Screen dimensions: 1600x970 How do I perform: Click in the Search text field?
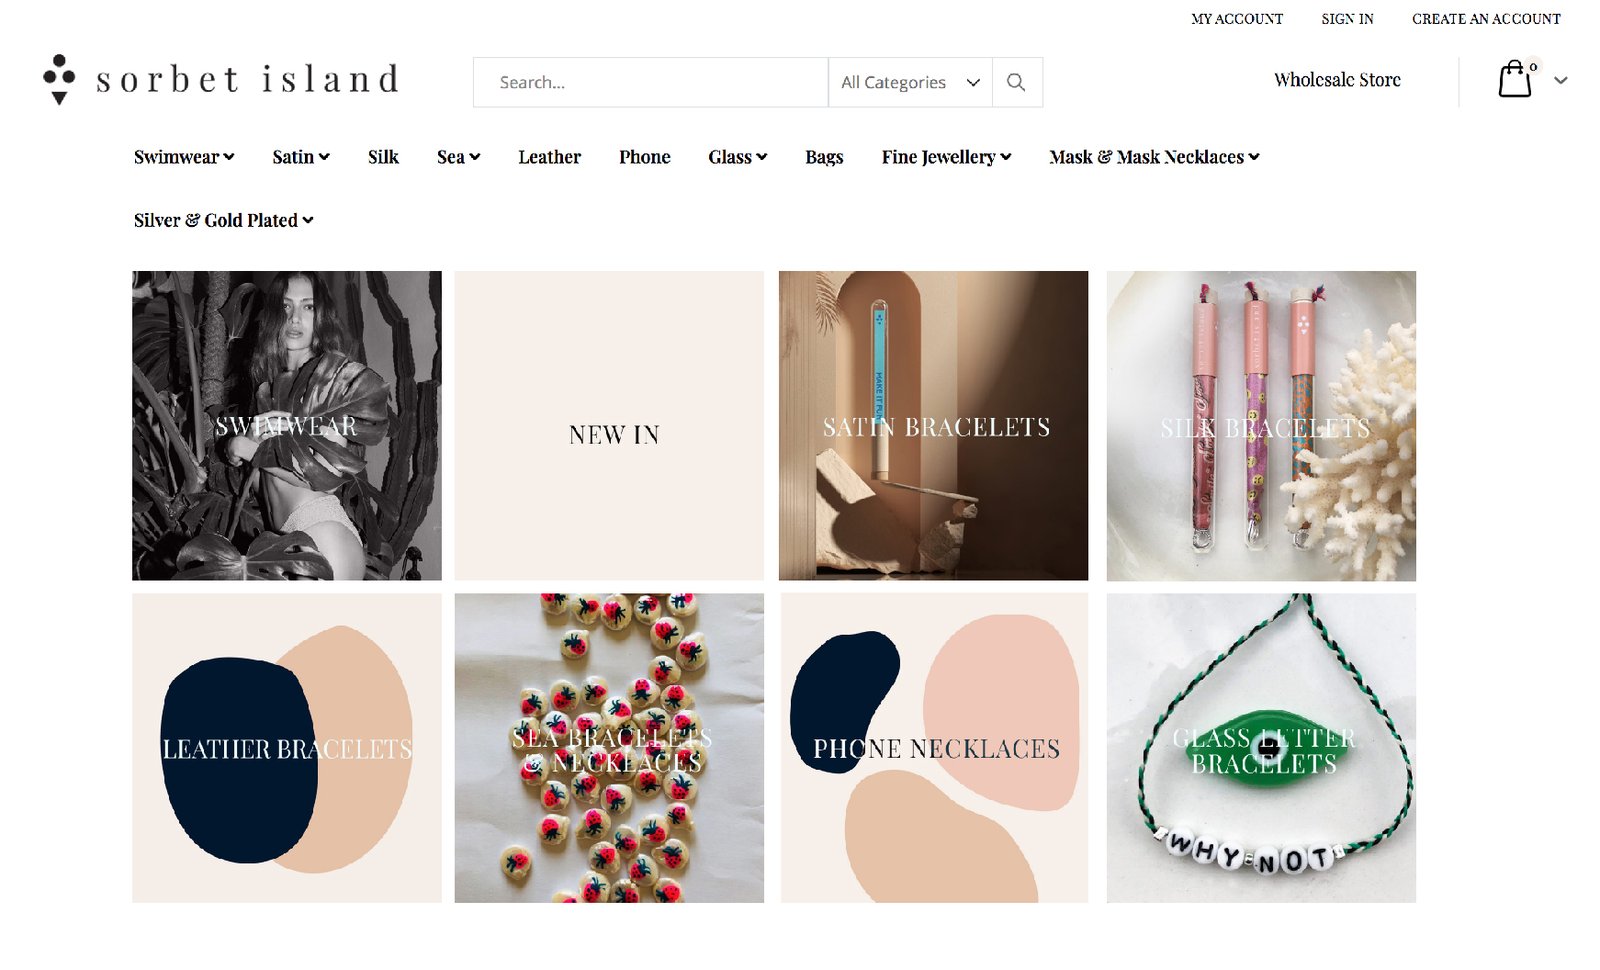pos(651,82)
